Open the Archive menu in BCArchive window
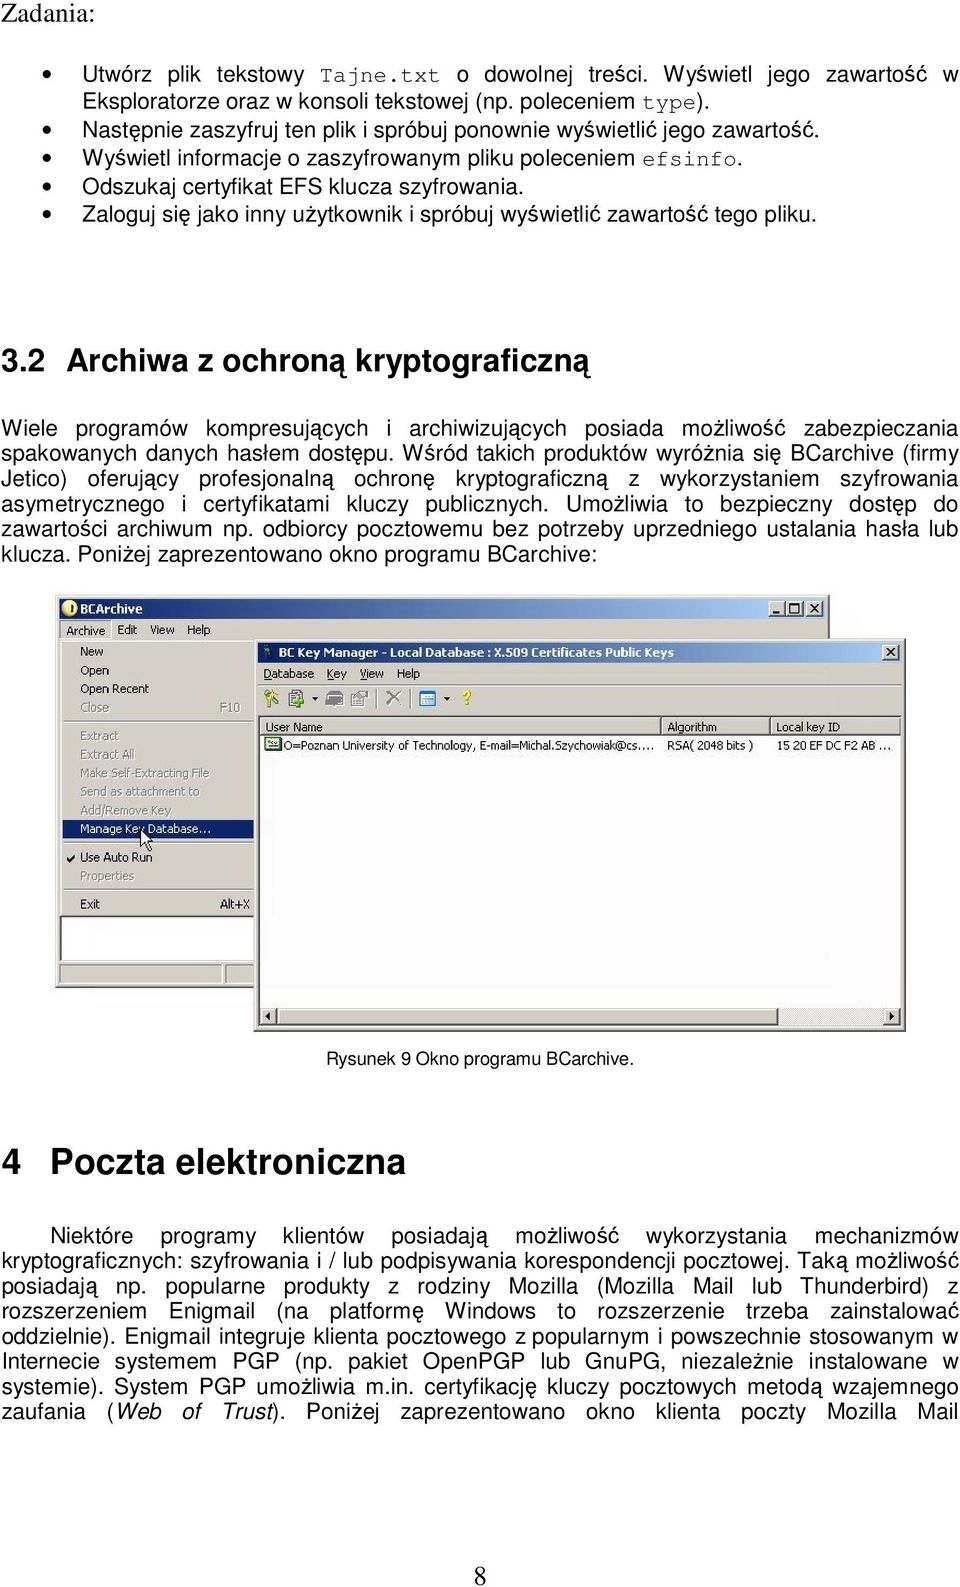Viewport: 960px width, 1587px height. [86, 630]
